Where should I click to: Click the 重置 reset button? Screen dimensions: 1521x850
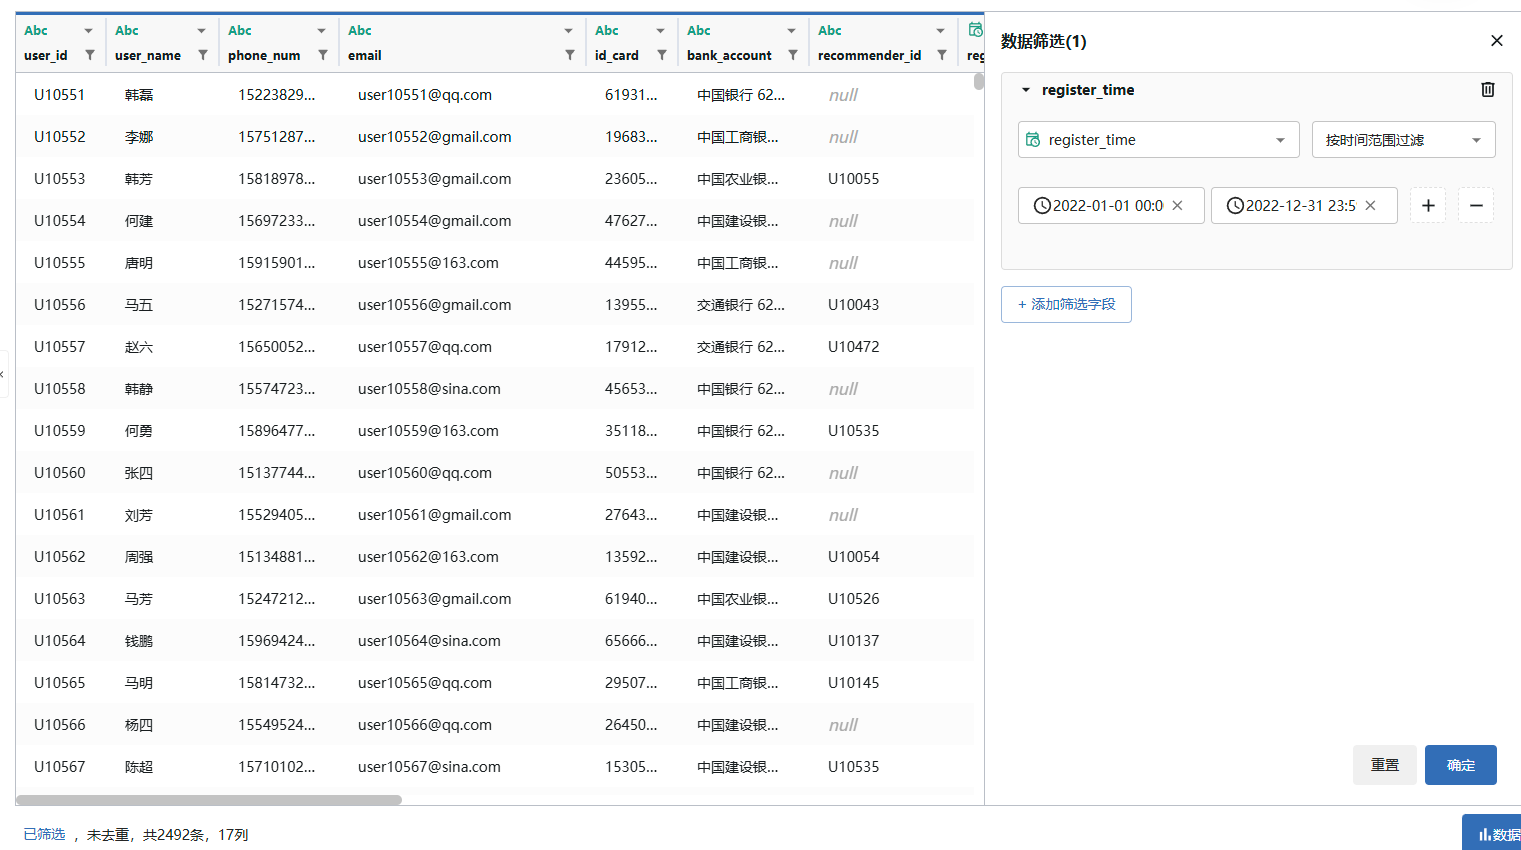tap(1385, 765)
